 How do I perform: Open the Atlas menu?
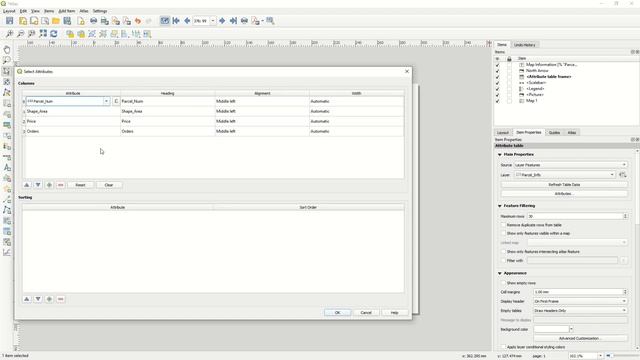[84, 11]
